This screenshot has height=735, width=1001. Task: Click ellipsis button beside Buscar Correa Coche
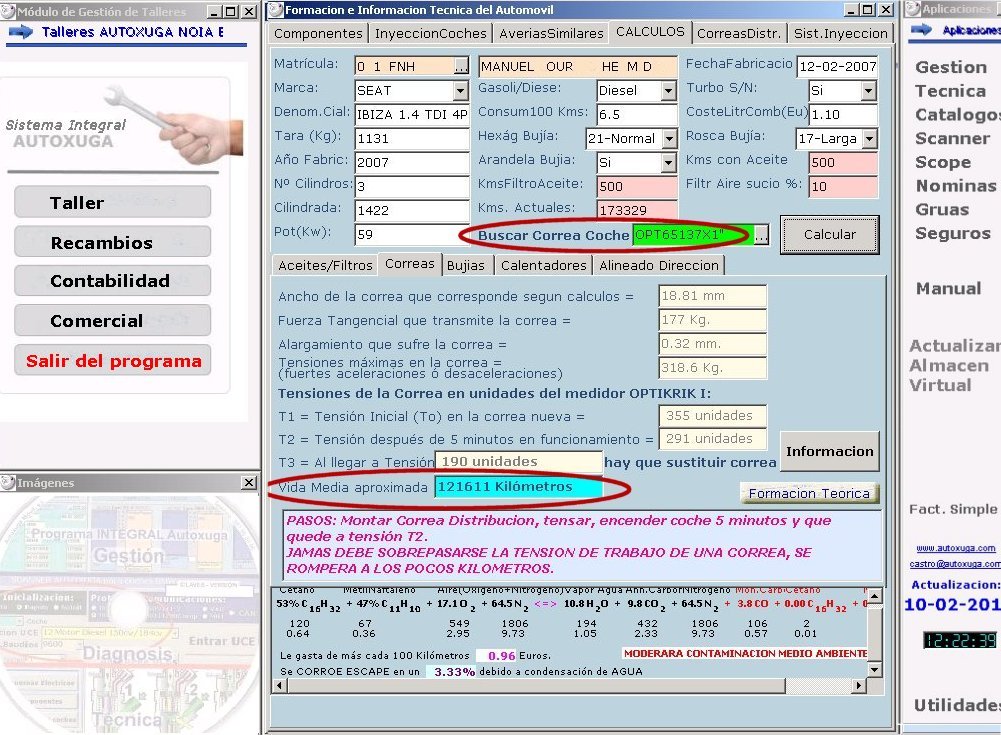point(761,235)
